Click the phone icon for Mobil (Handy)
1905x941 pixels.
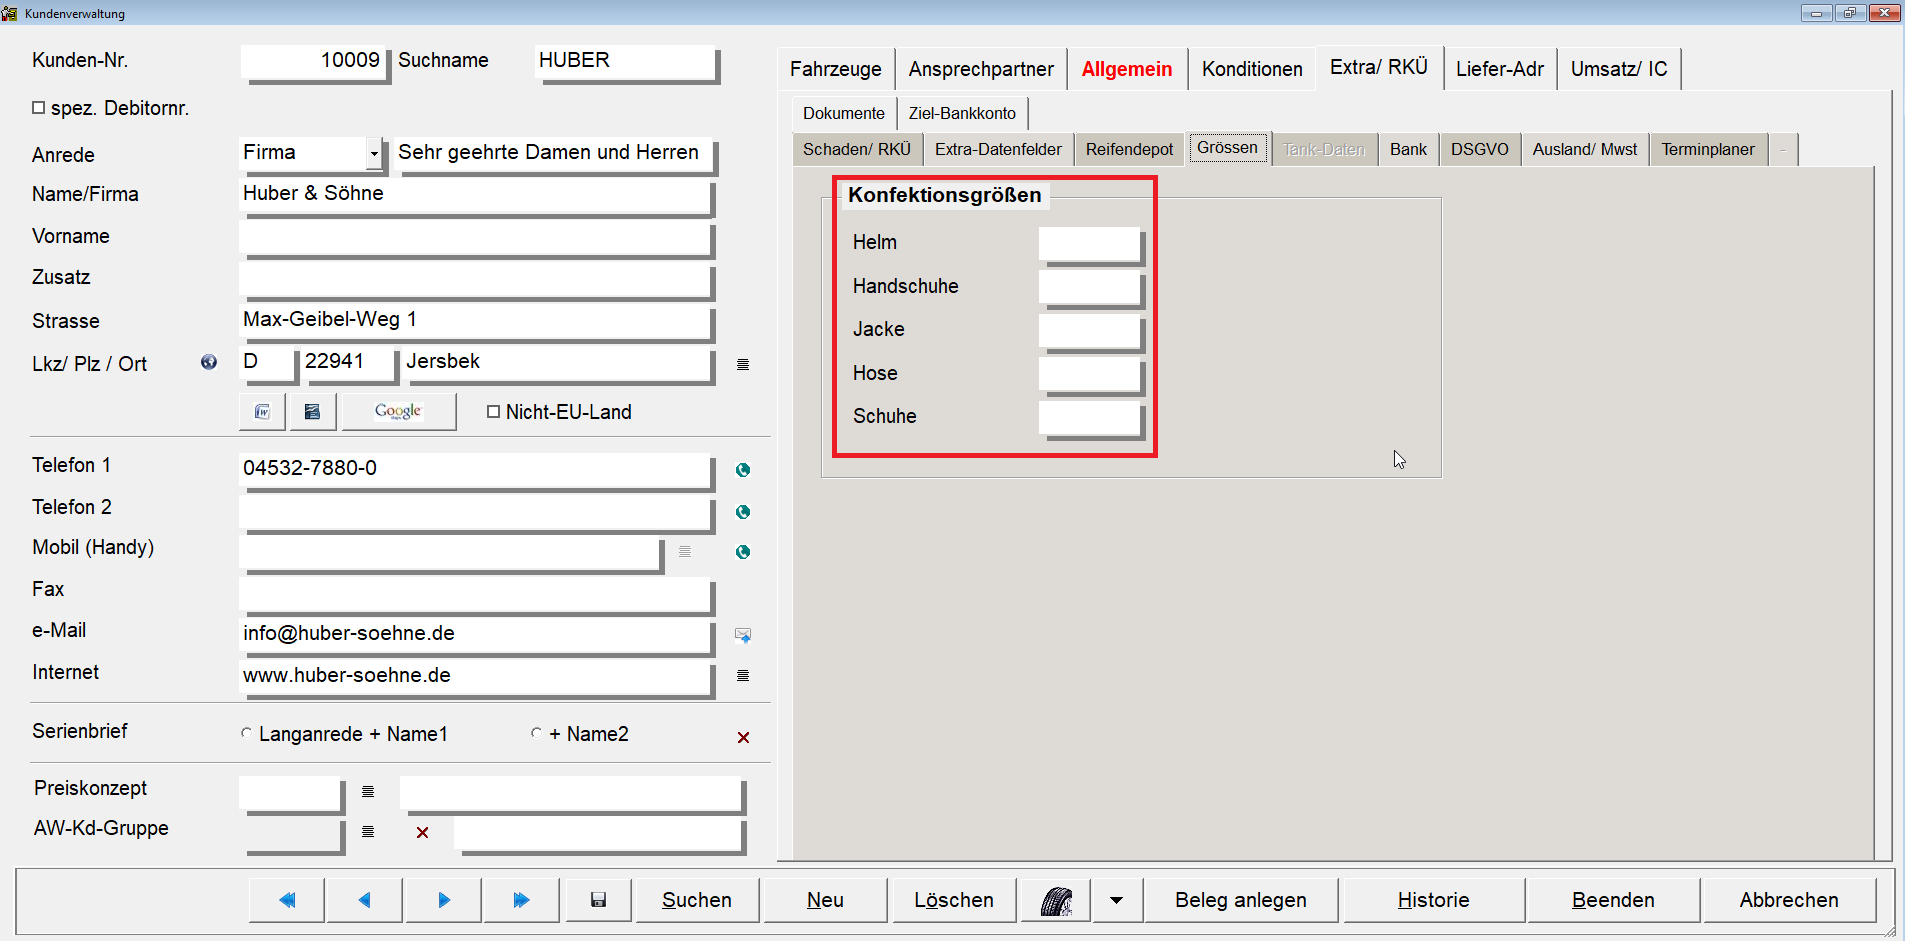[743, 552]
